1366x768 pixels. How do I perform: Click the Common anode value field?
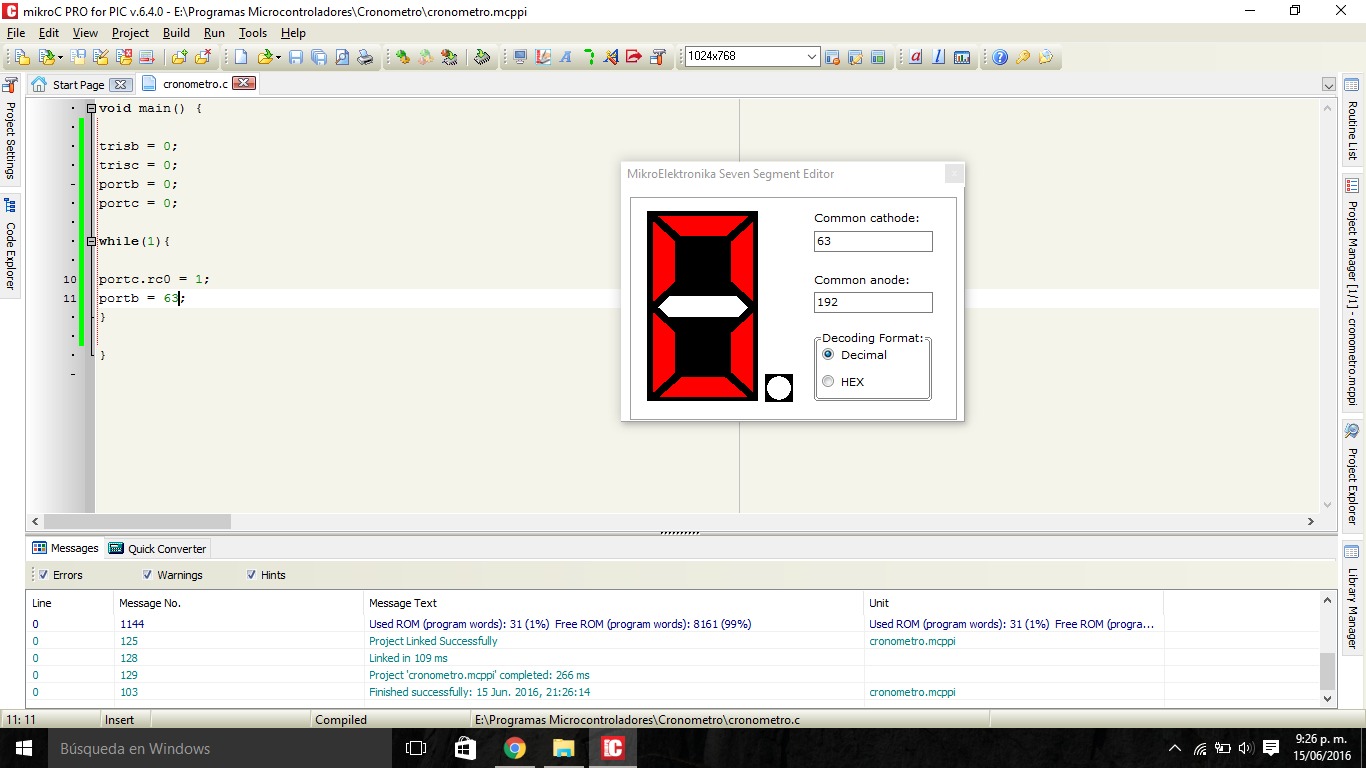pyautogui.click(x=873, y=302)
